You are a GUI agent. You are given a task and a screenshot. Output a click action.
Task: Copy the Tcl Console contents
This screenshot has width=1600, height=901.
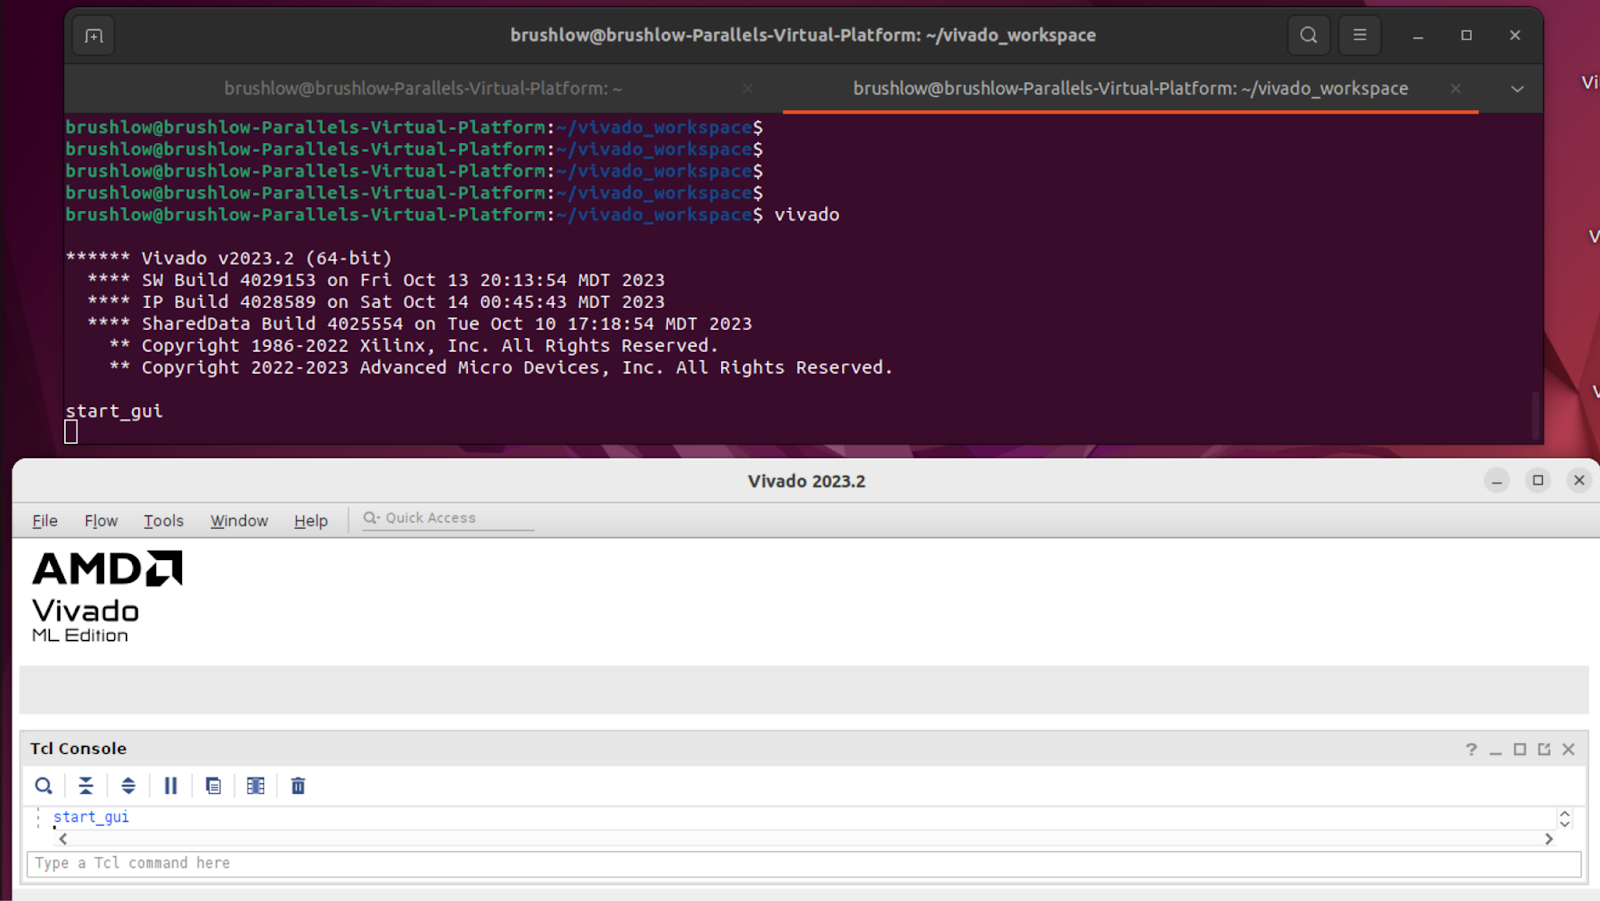[212, 786]
